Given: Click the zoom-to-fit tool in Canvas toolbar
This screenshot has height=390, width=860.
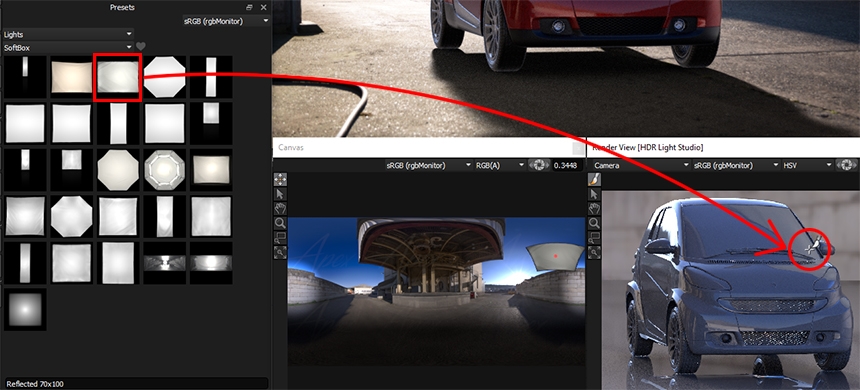Looking at the screenshot, I should click(280, 252).
